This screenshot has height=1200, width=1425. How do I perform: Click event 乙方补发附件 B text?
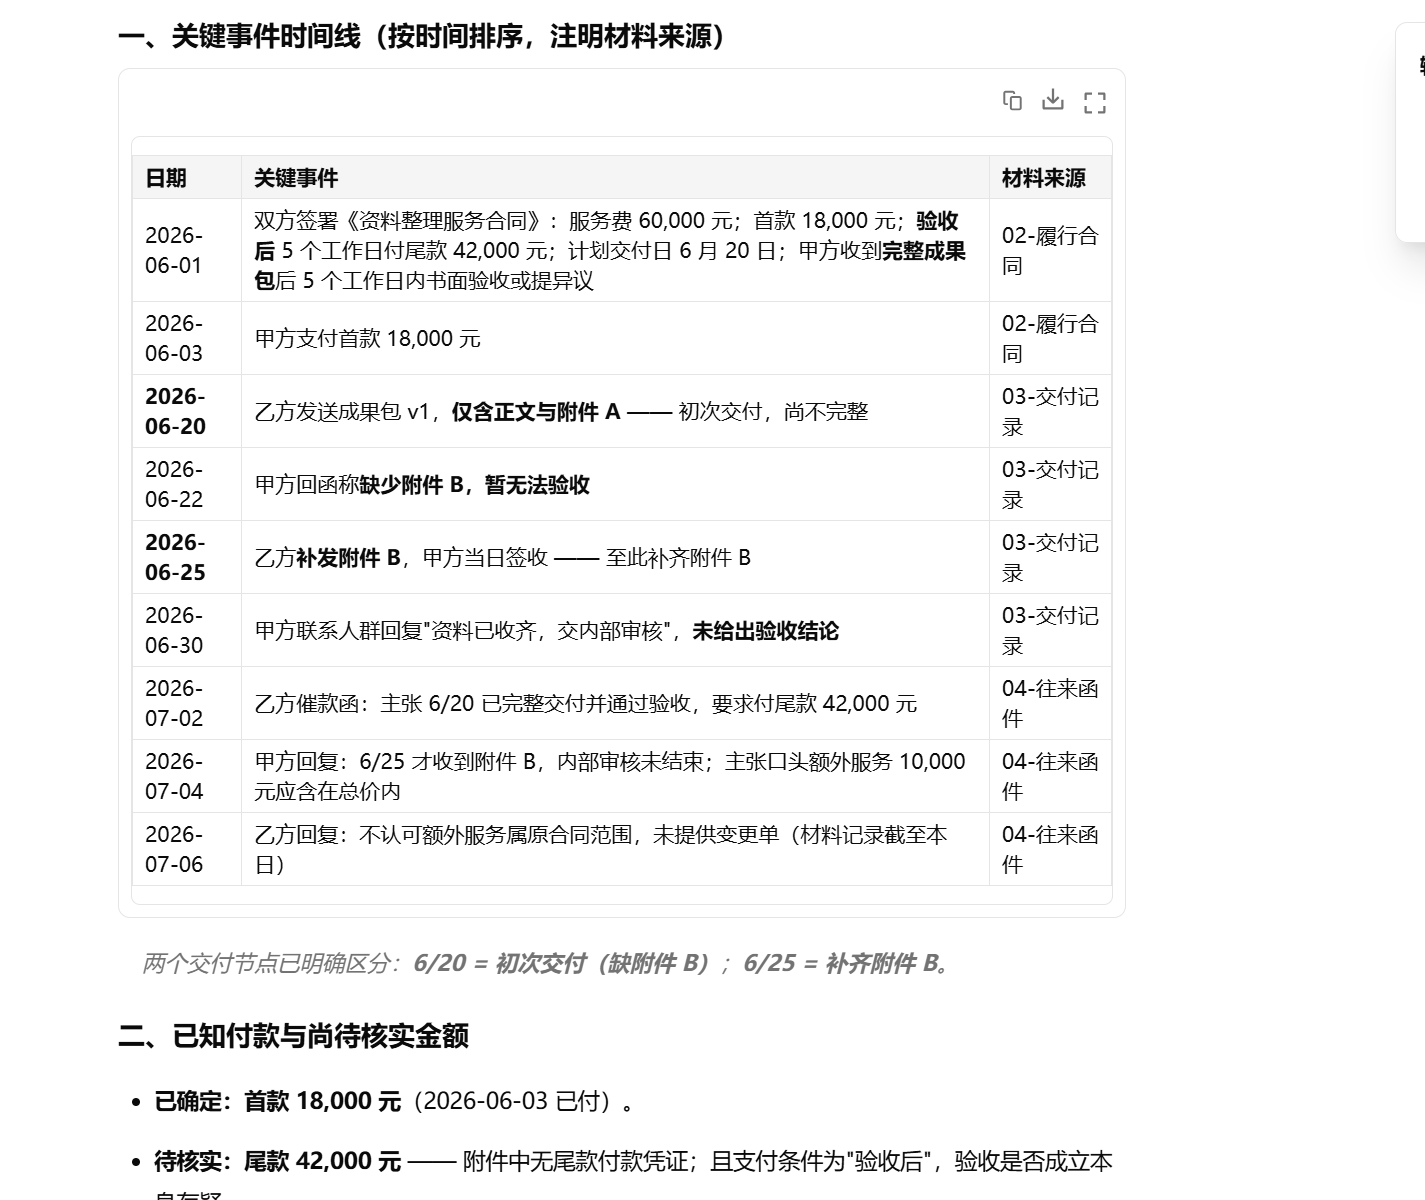point(502,557)
